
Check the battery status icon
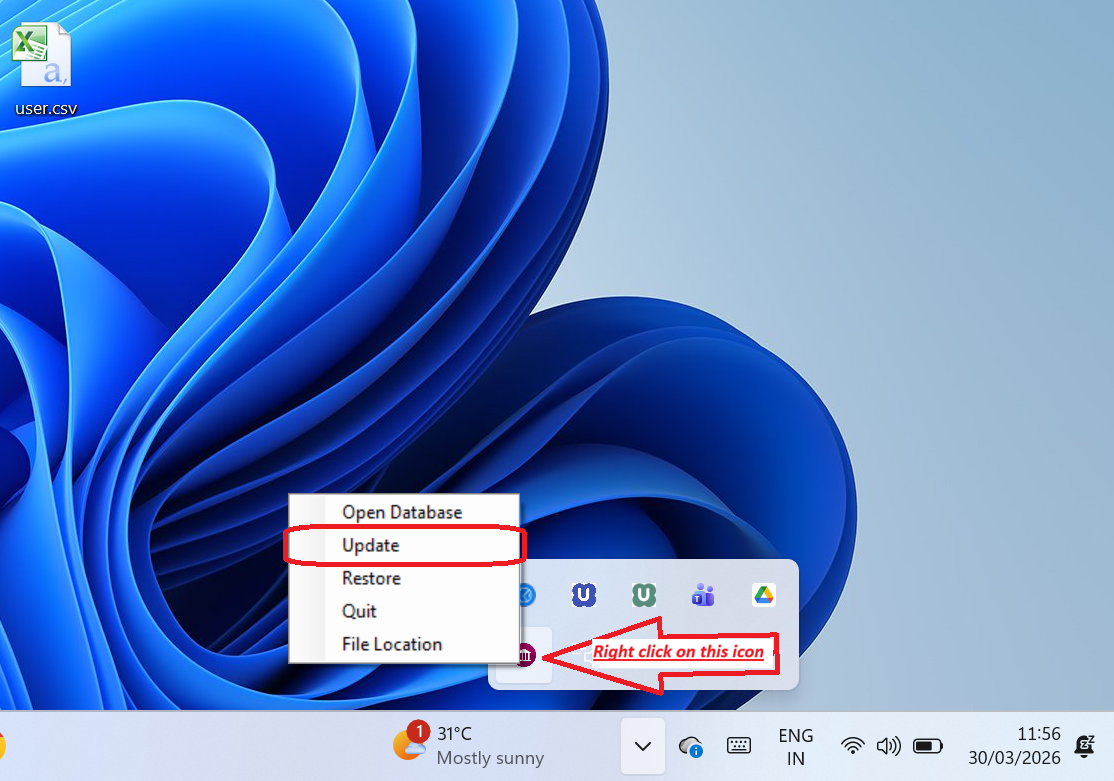click(x=928, y=746)
